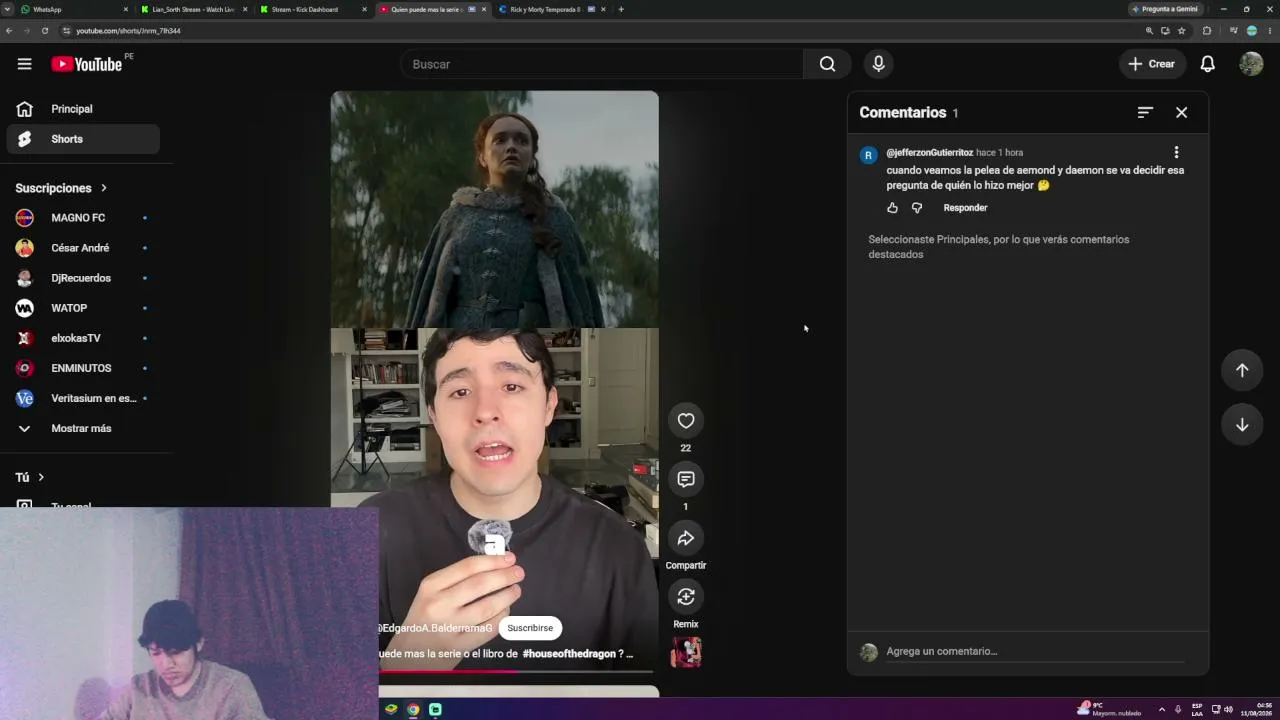The width and height of the screenshot is (1280, 720).
Task: Open the taskbar clock and date
Action: tap(1258, 709)
